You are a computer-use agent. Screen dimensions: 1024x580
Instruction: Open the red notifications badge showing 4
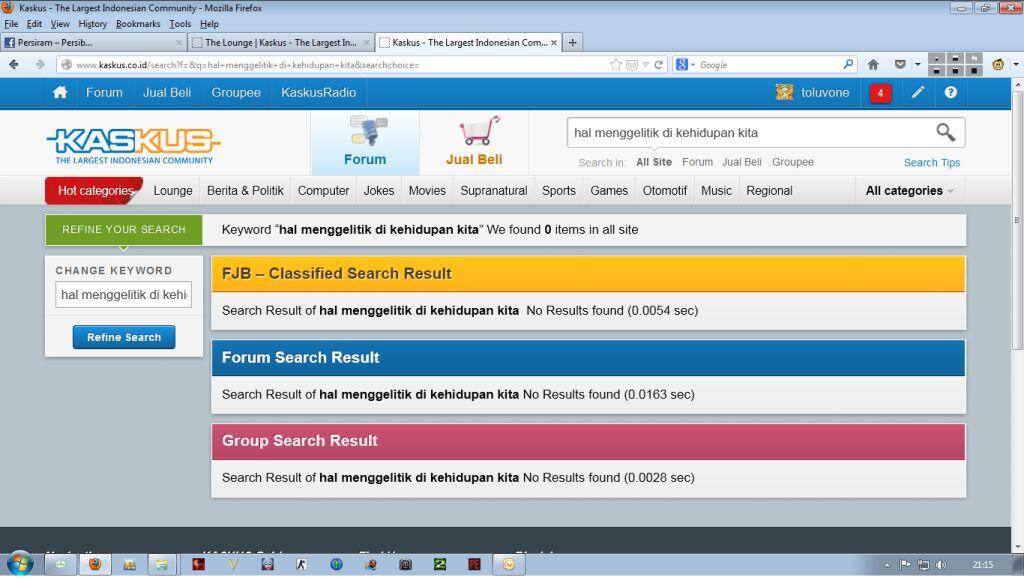(x=880, y=93)
